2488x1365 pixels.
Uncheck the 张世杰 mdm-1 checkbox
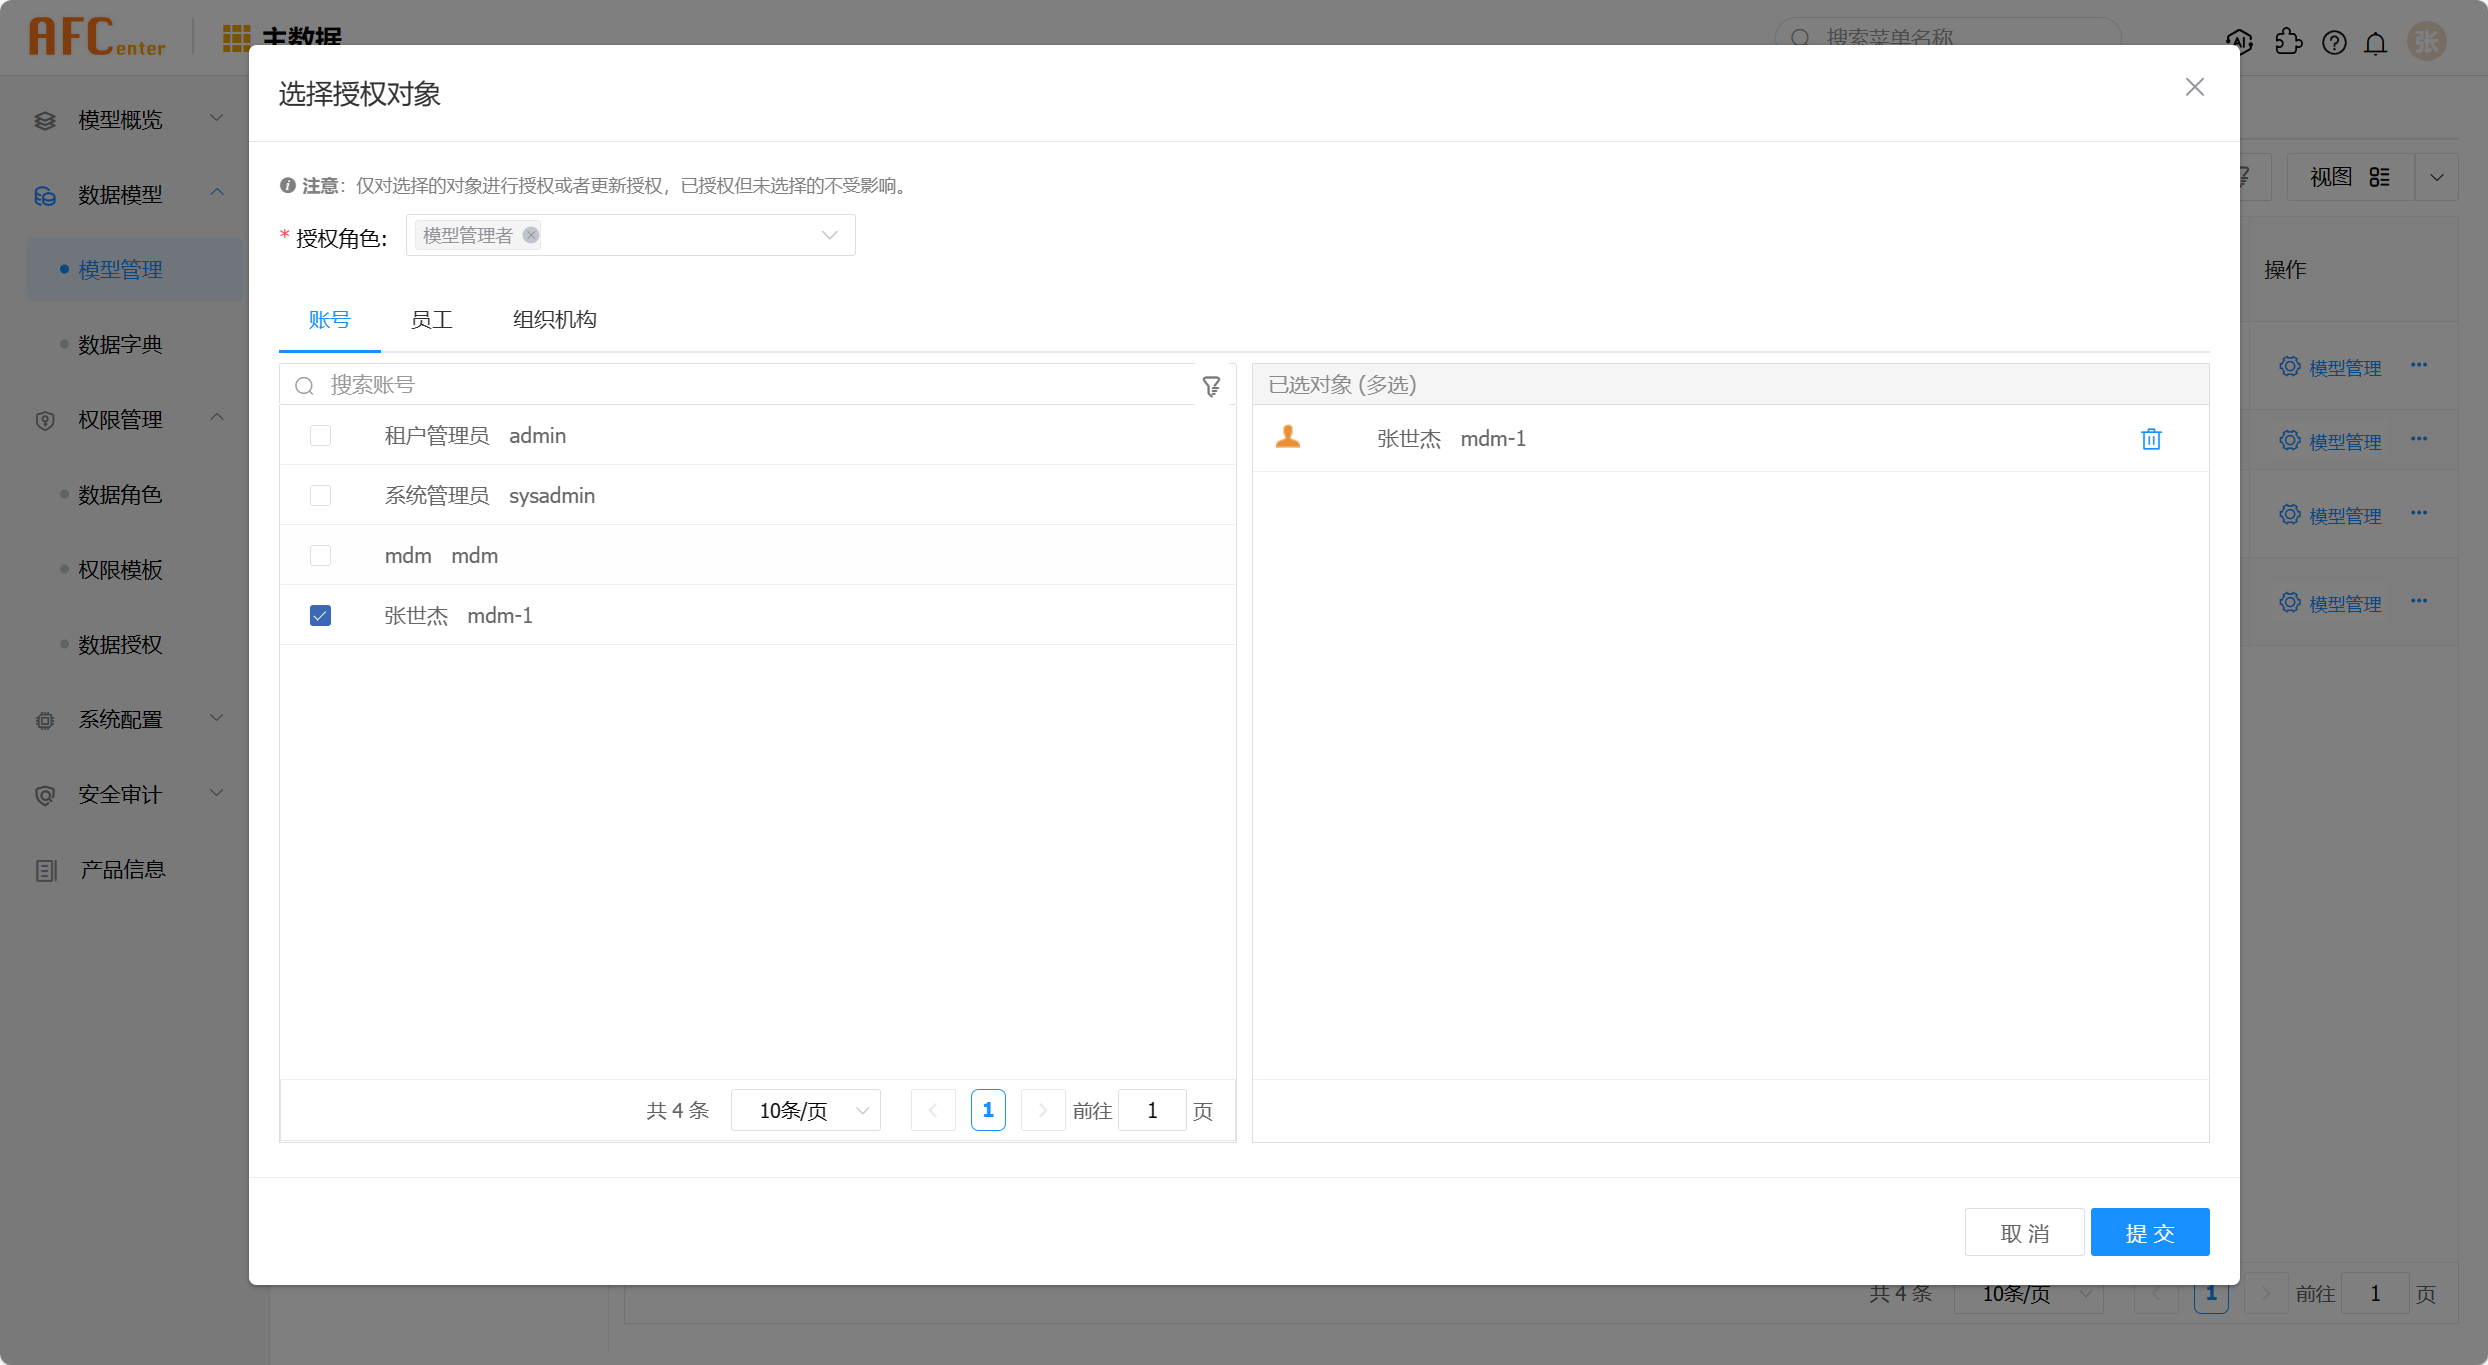(320, 615)
